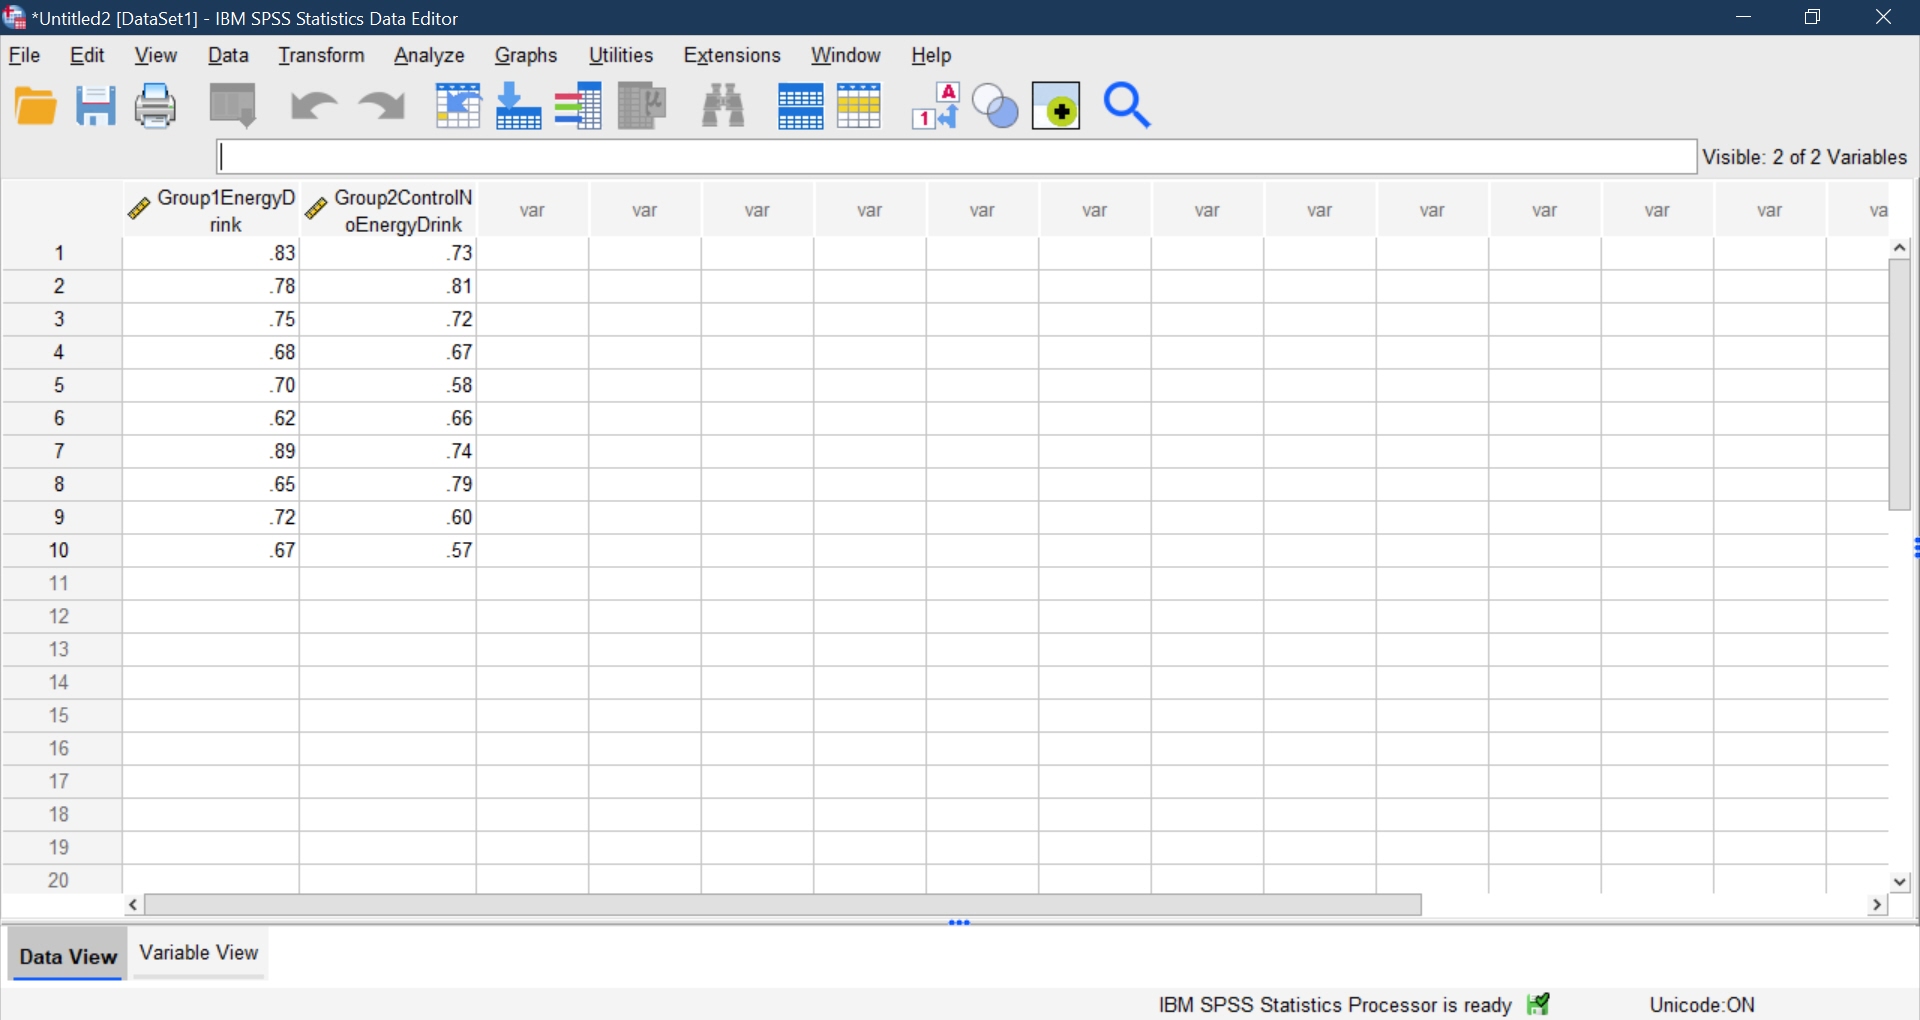Open the Analyze menu
Viewport: 1920px width, 1020px height.
(x=430, y=56)
